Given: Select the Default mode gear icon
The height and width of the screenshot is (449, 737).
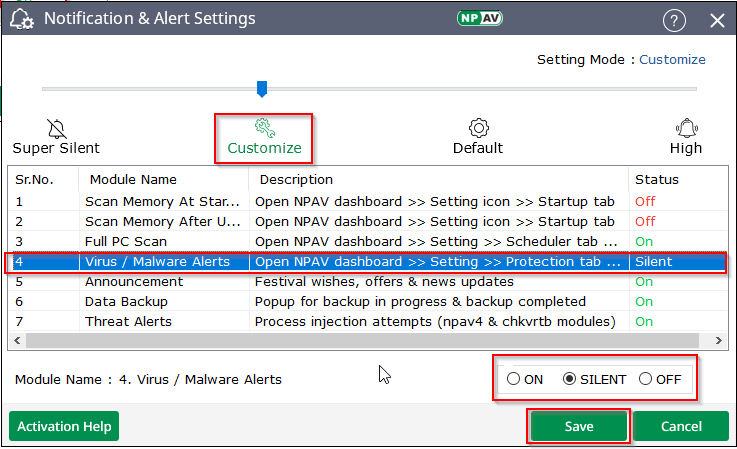Looking at the screenshot, I should 478,127.
